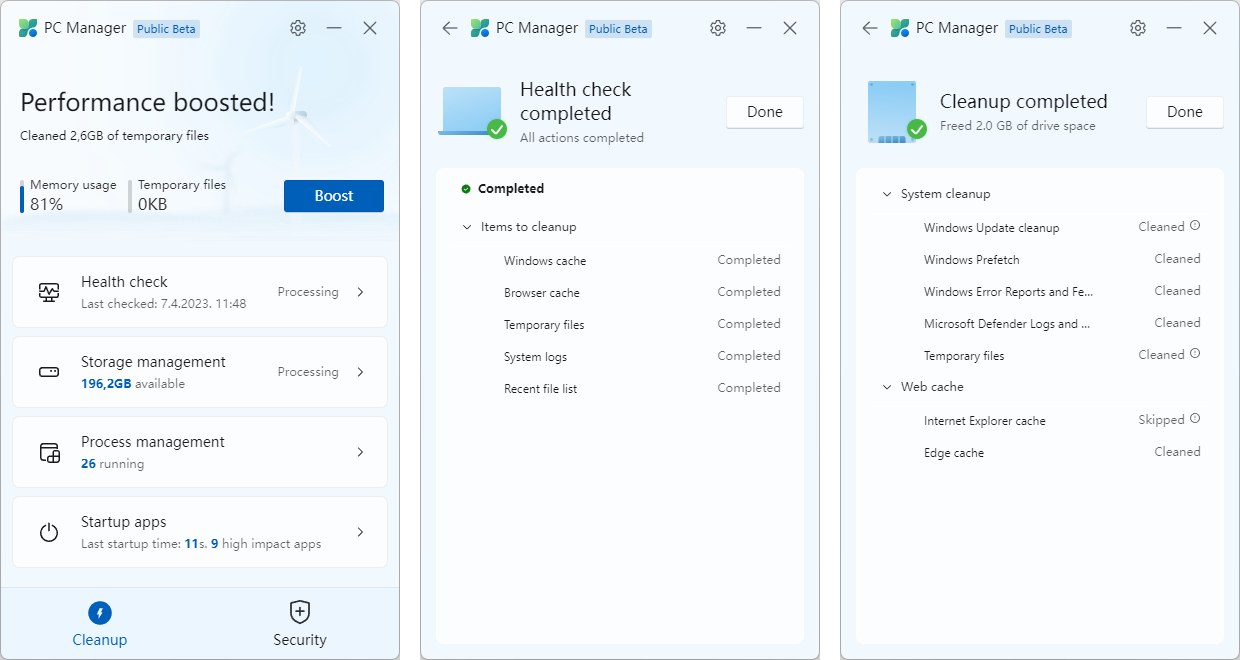Click Done in Health check window

coord(765,112)
